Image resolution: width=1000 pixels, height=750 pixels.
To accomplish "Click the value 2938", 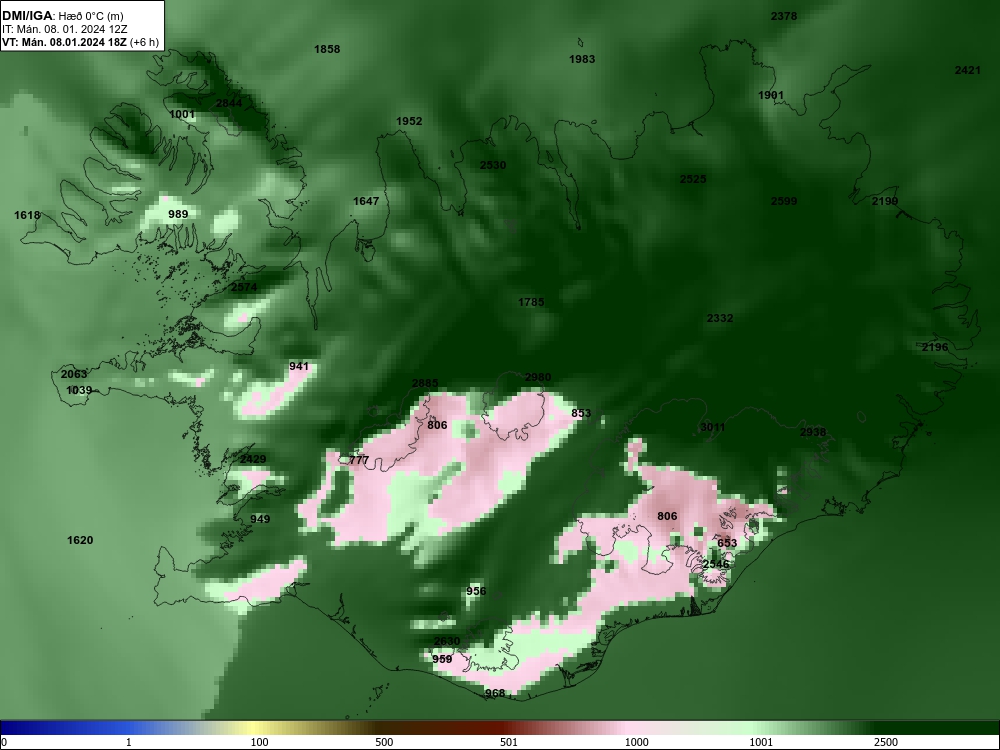I will (x=813, y=432).
